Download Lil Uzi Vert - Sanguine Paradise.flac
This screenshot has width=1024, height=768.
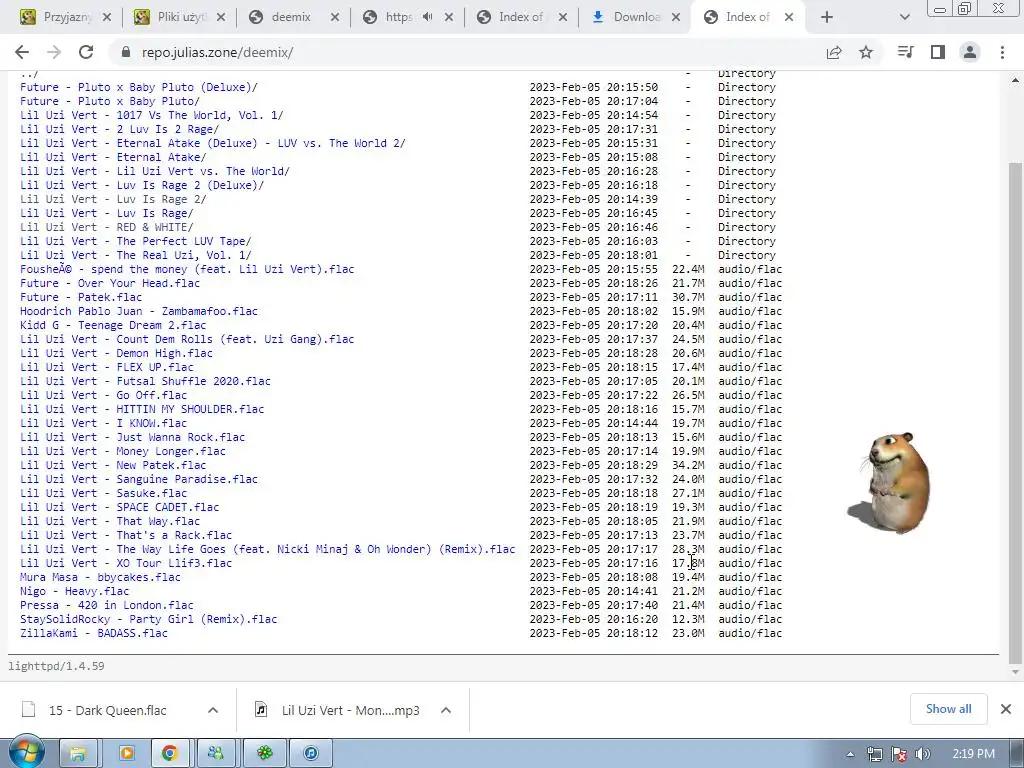(138, 479)
